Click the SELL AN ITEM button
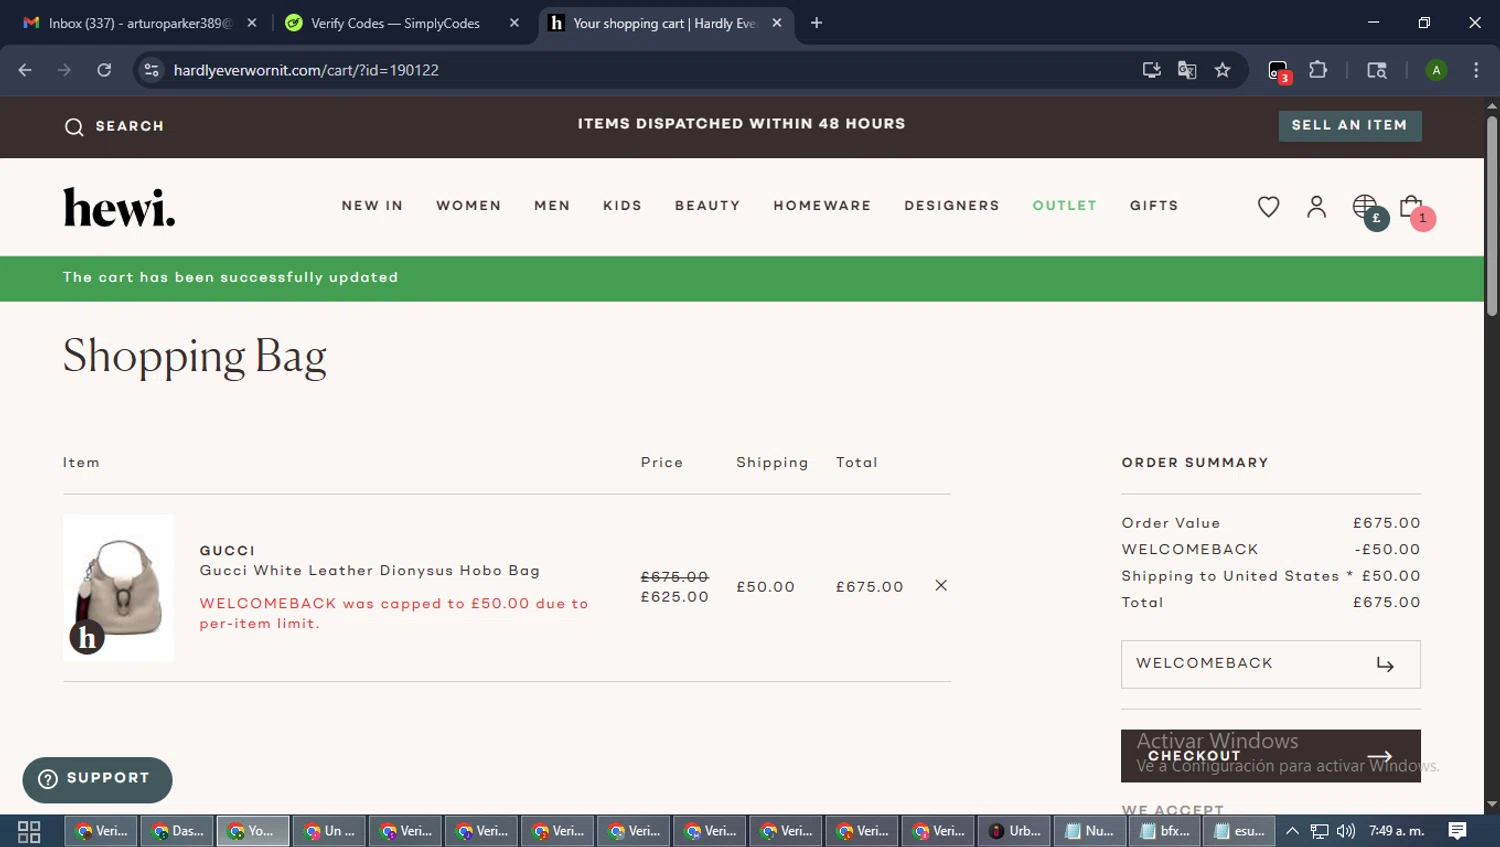The image size is (1500, 847). 1349,126
